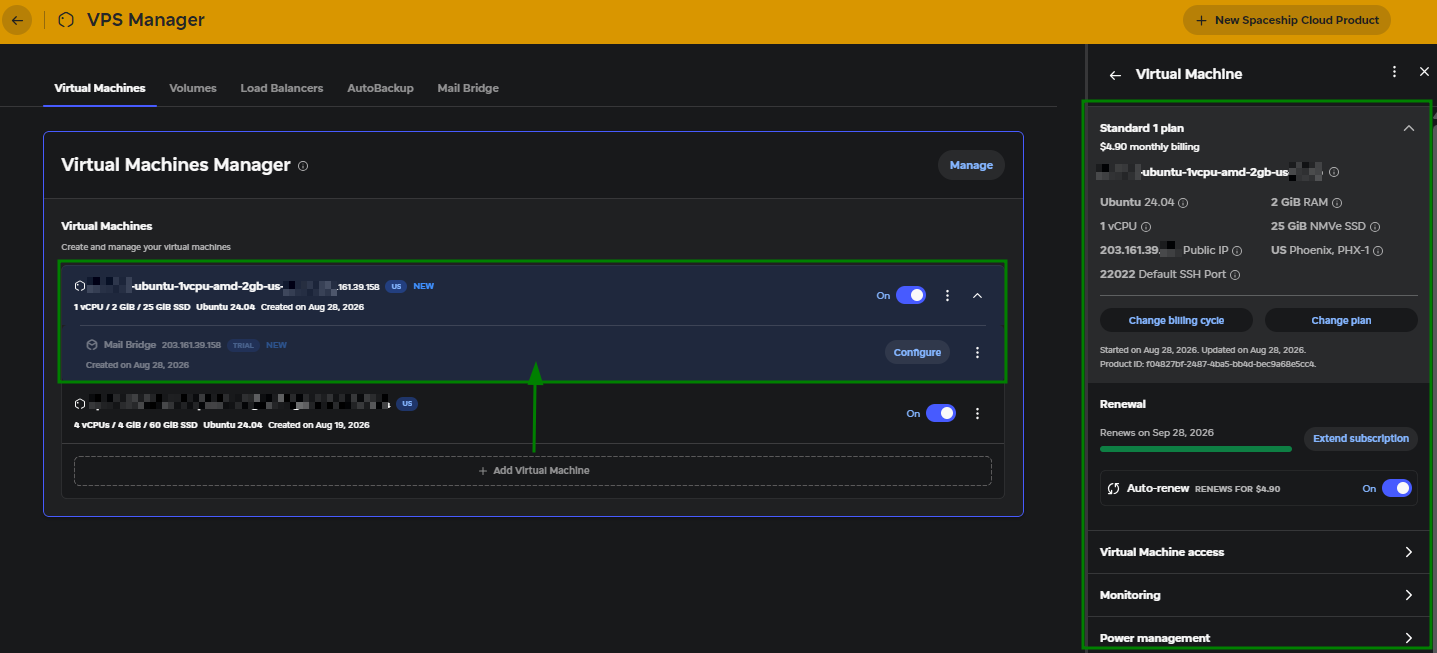Click the Change plan button
The width and height of the screenshot is (1437, 653).
1341,320
